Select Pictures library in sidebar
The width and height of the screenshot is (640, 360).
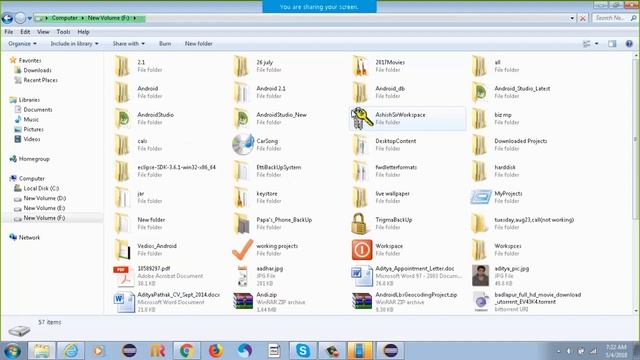click(33, 129)
